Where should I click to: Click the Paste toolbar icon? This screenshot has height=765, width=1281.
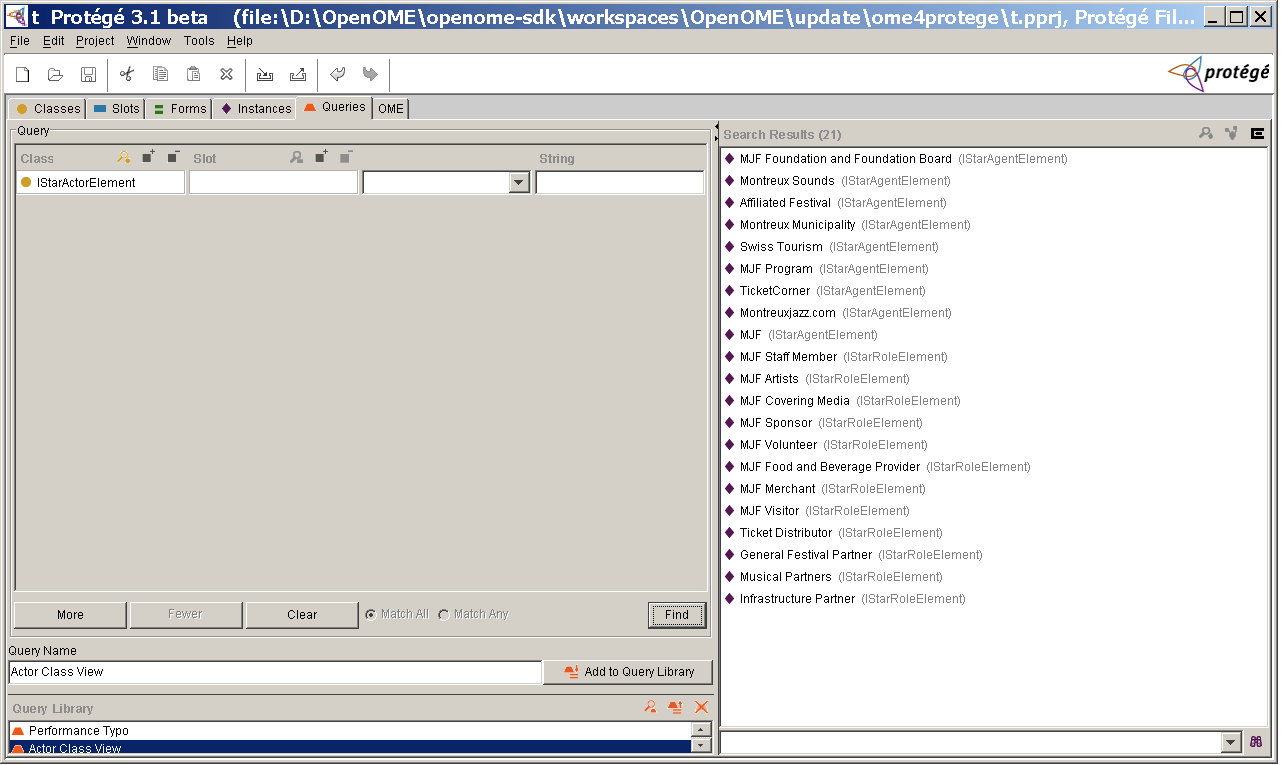point(193,74)
